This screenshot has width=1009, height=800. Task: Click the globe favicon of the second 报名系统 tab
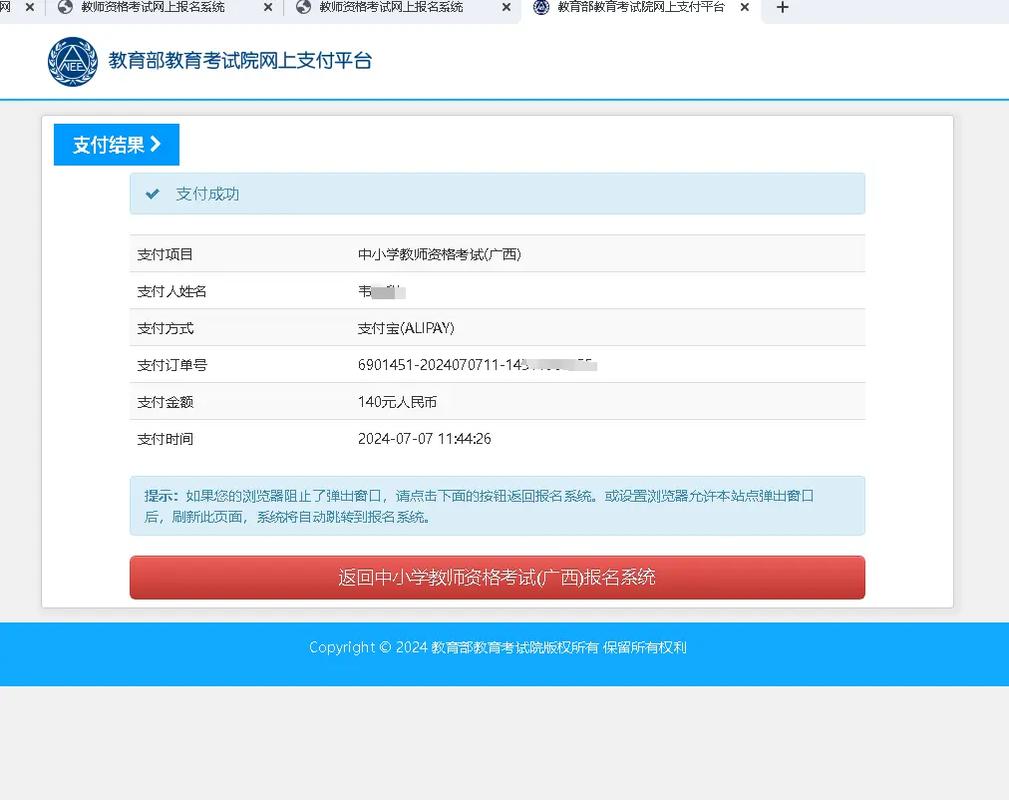[303, 7]
